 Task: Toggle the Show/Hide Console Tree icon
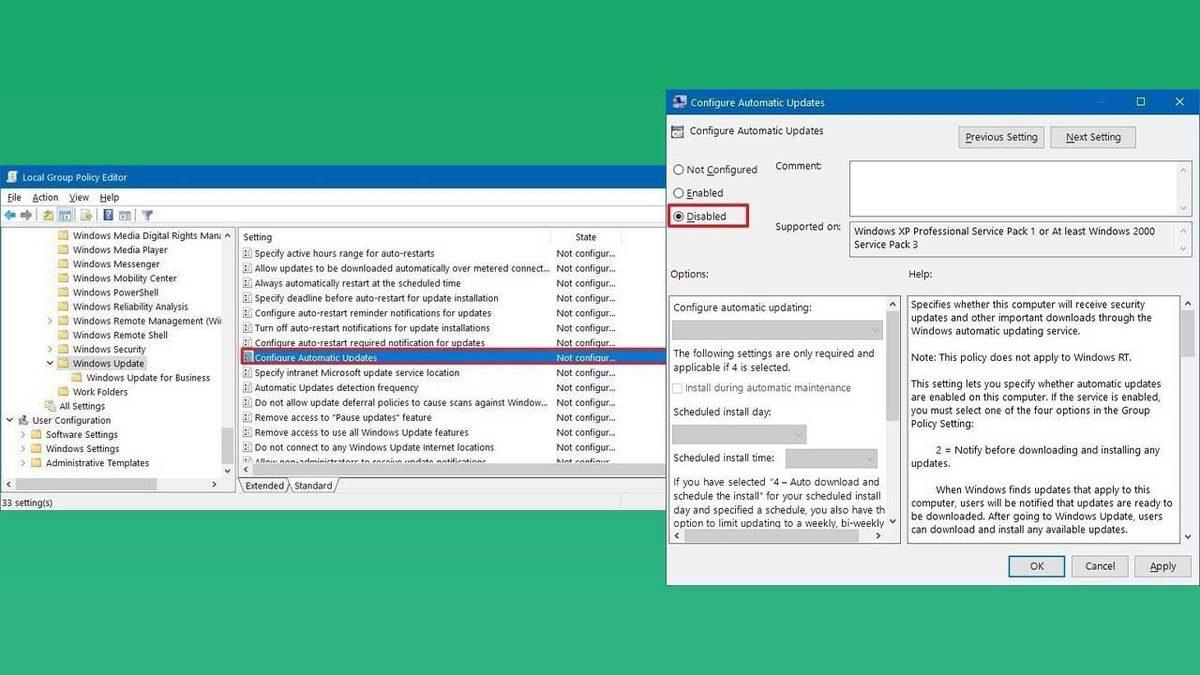click(64, 214)
